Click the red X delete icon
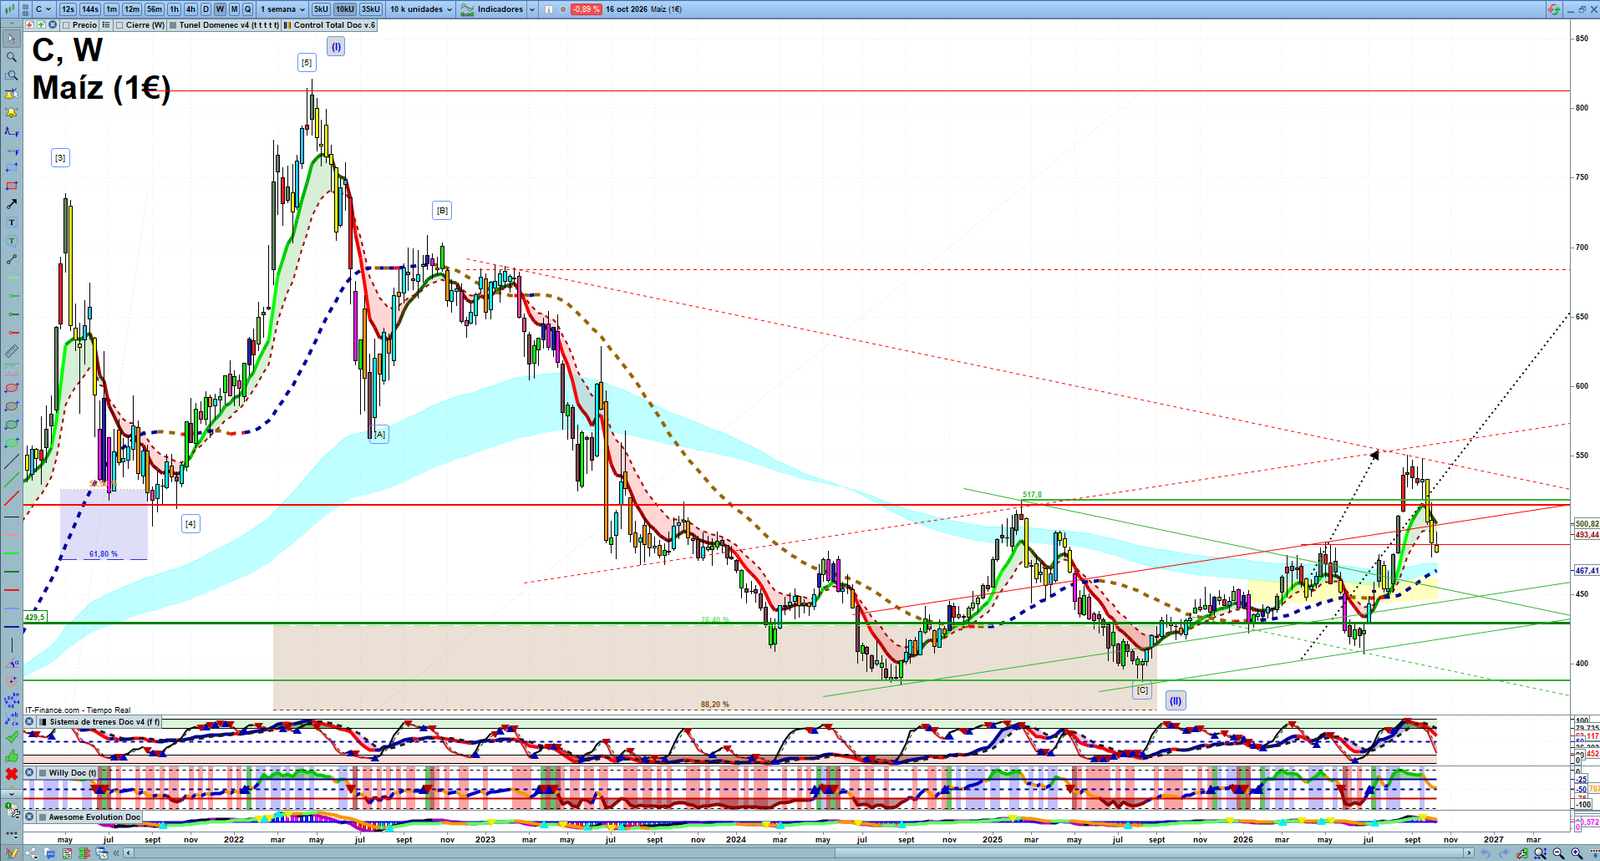1600x861 pixels. (x=11, y=774)
